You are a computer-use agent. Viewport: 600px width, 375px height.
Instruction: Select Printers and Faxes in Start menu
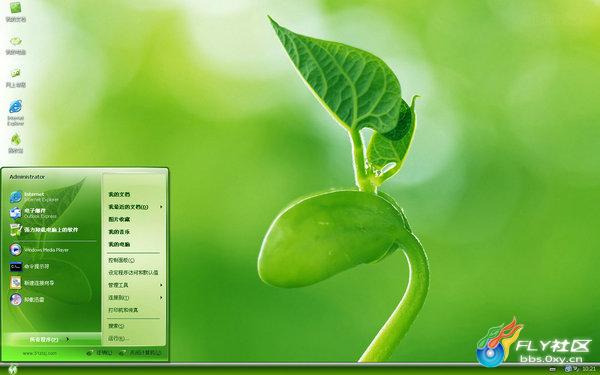point(123,310)
